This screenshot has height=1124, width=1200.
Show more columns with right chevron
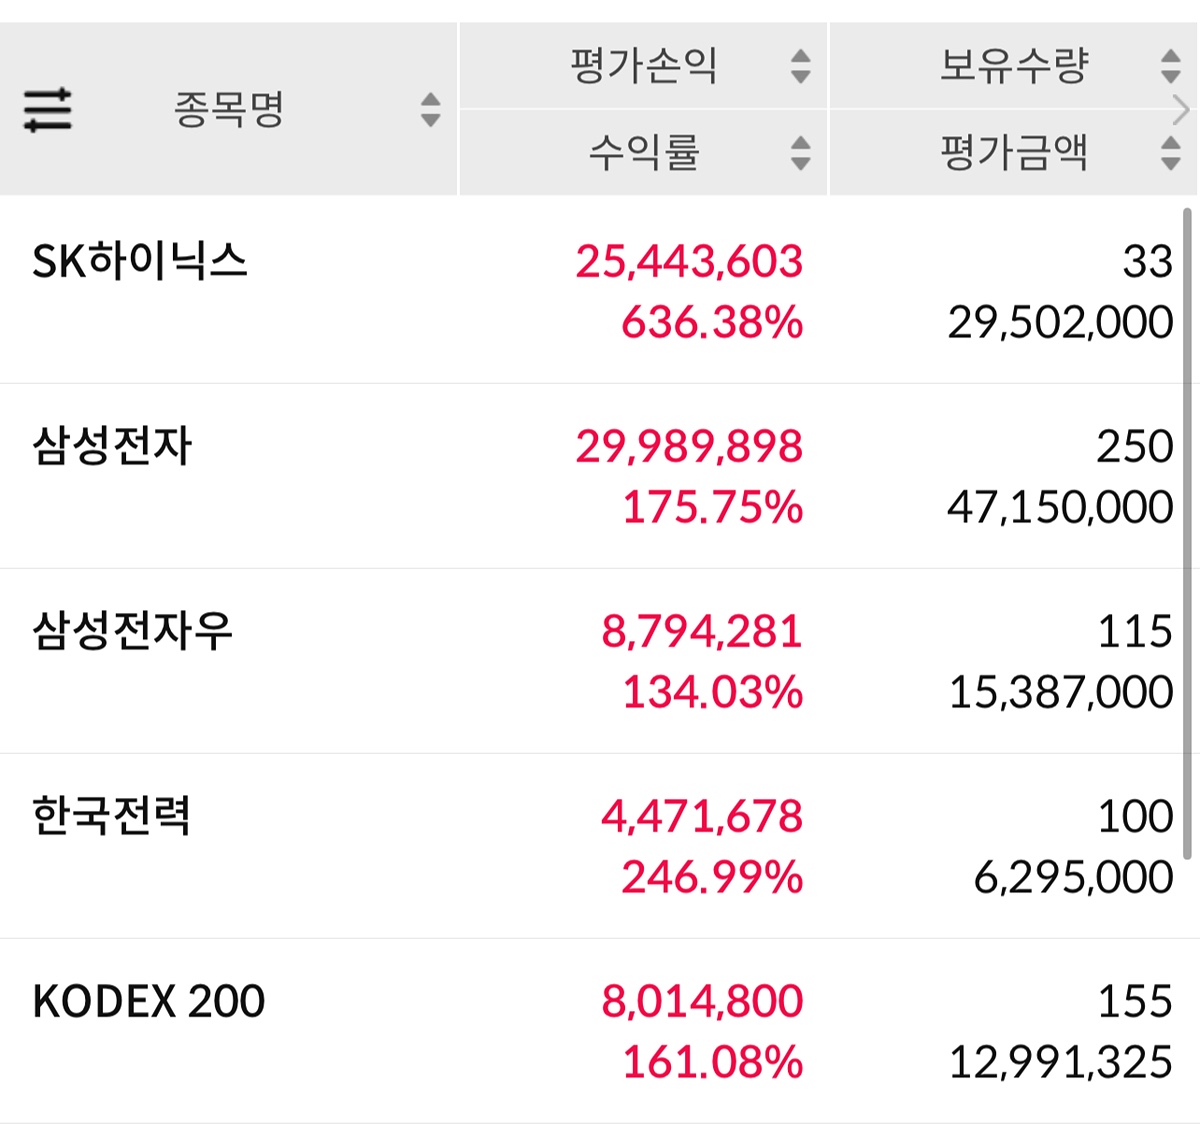click(x=1182, y=109)
